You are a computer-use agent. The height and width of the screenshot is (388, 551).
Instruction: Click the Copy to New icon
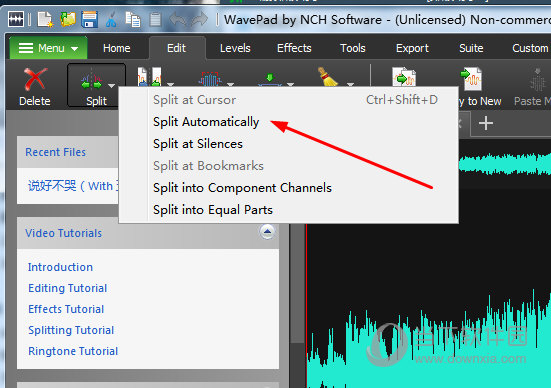(471, 79)
